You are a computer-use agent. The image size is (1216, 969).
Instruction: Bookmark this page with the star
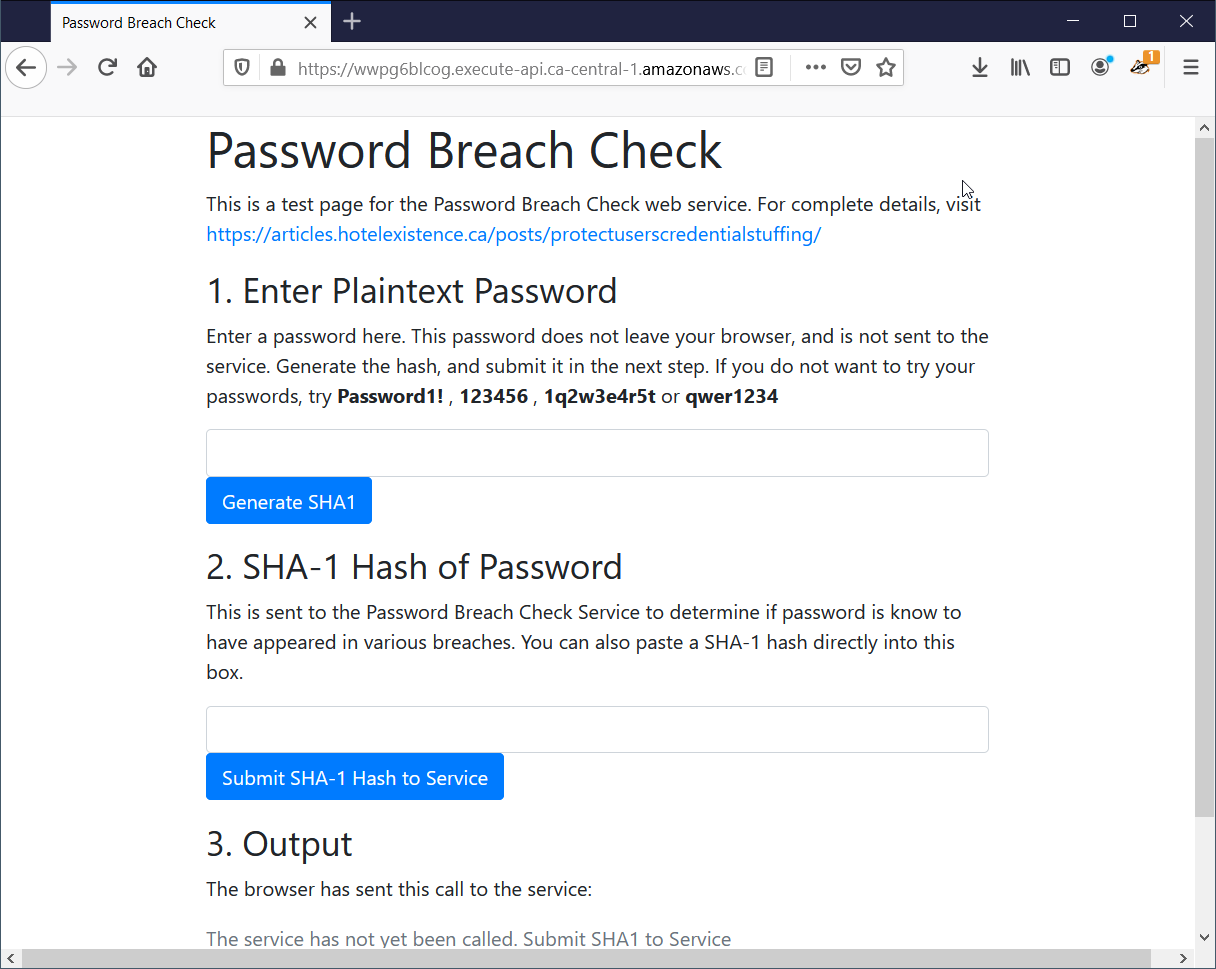[885, 68]
